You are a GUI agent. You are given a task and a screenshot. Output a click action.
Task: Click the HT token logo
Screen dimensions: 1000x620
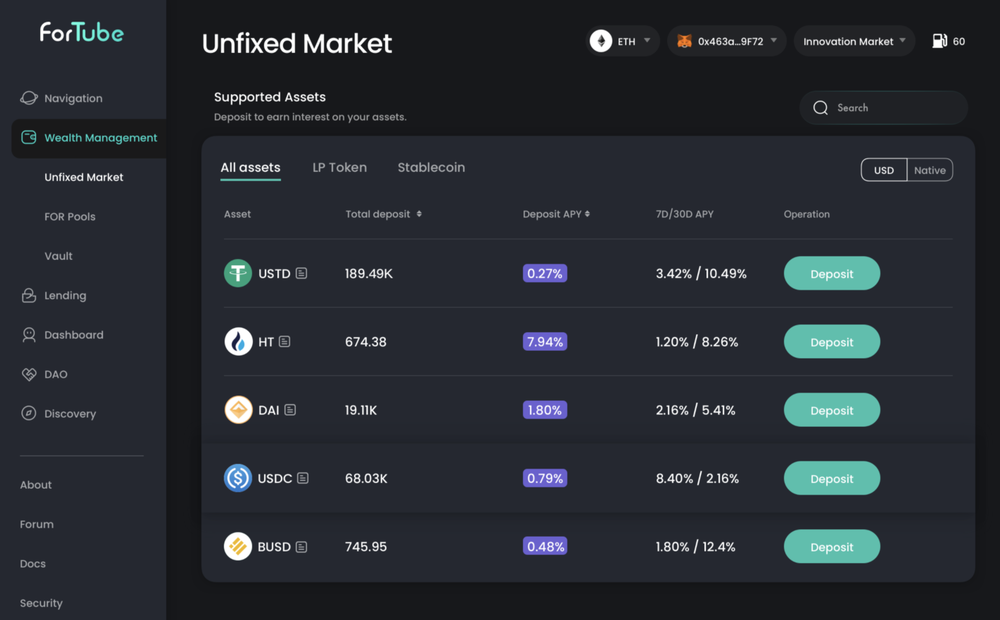tap(238, 342)
